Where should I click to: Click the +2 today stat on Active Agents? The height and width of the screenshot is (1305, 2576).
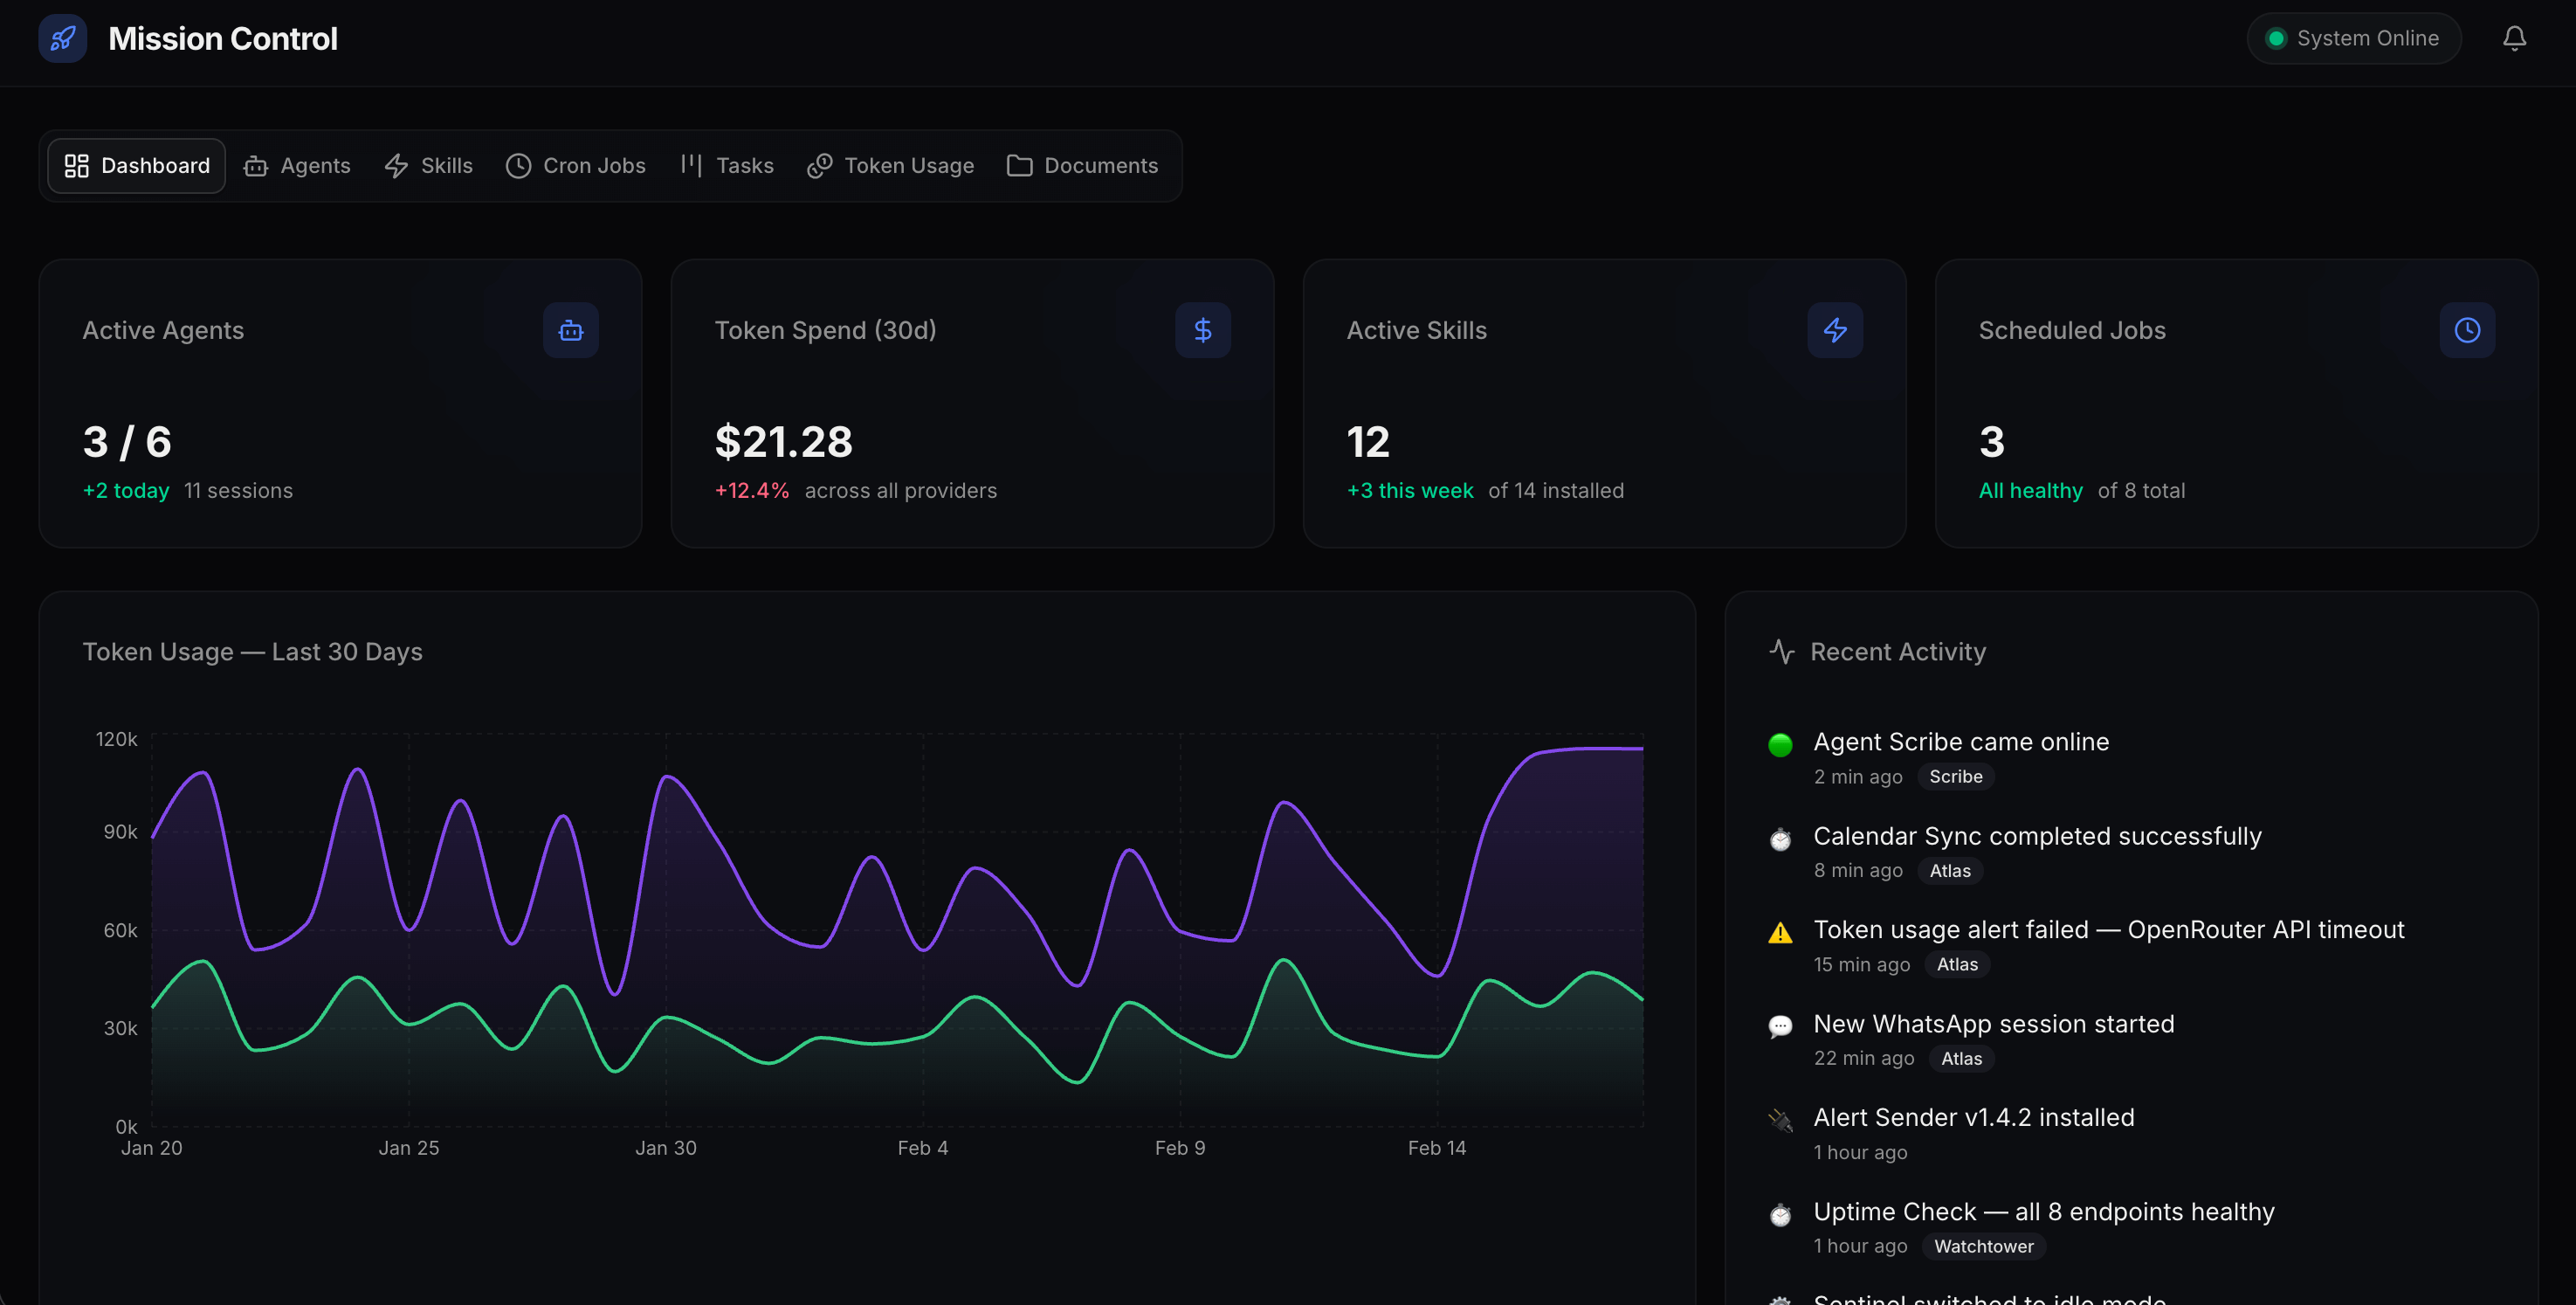click(x=126, y=490)
